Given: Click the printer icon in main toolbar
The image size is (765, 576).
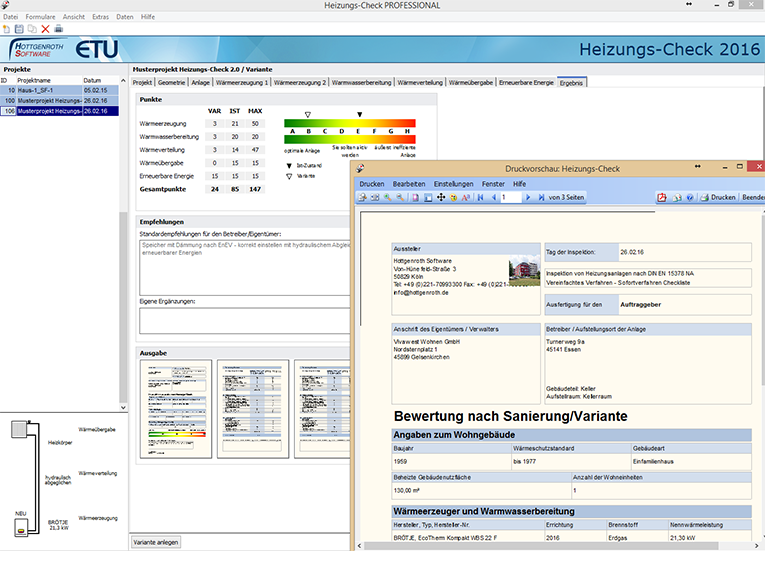Looking at the screenshot, I should click(58, 29).
